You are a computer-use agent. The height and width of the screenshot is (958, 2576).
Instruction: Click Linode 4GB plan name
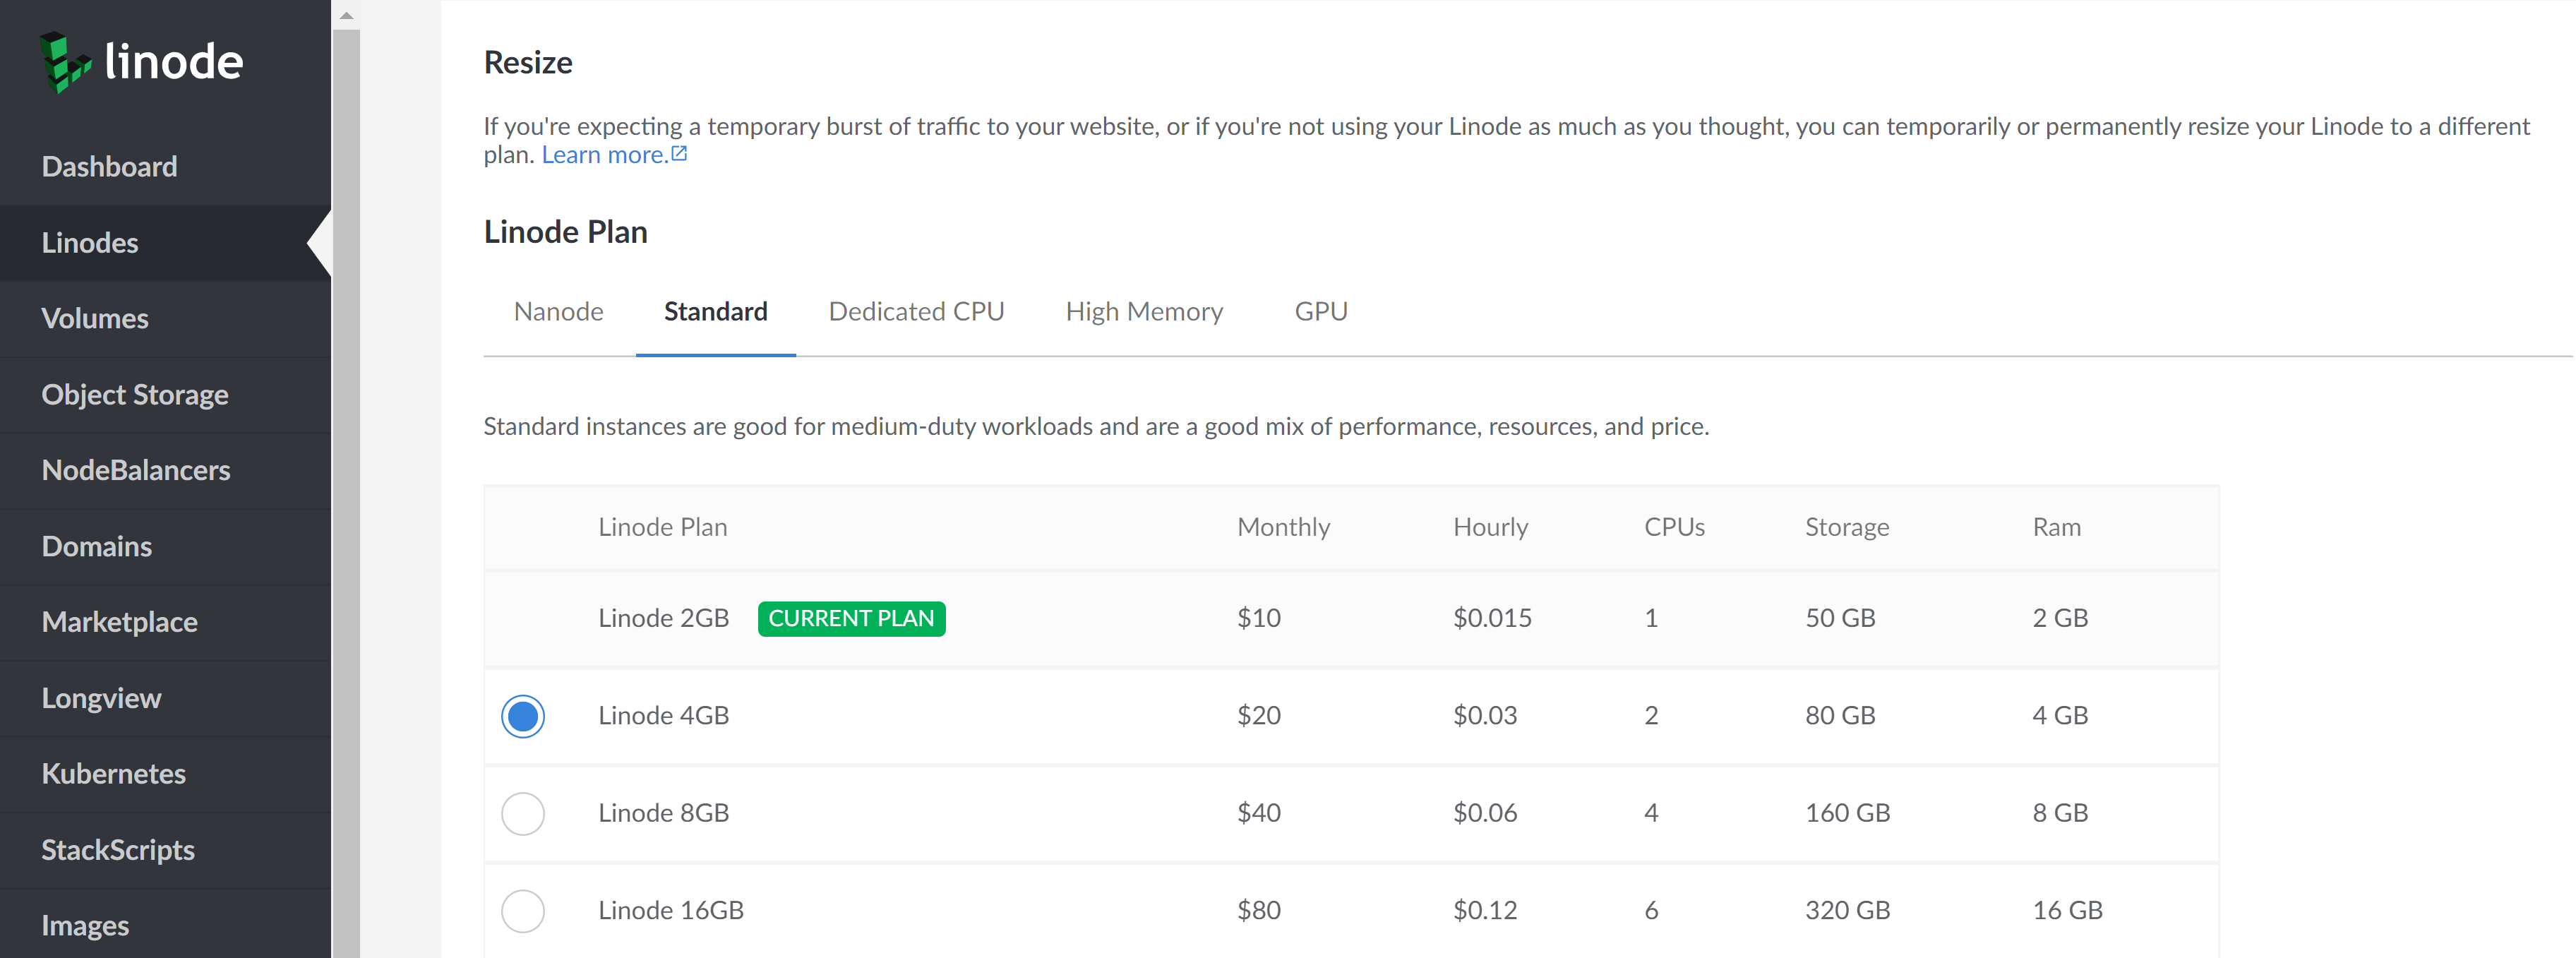(x=664, y=716)
